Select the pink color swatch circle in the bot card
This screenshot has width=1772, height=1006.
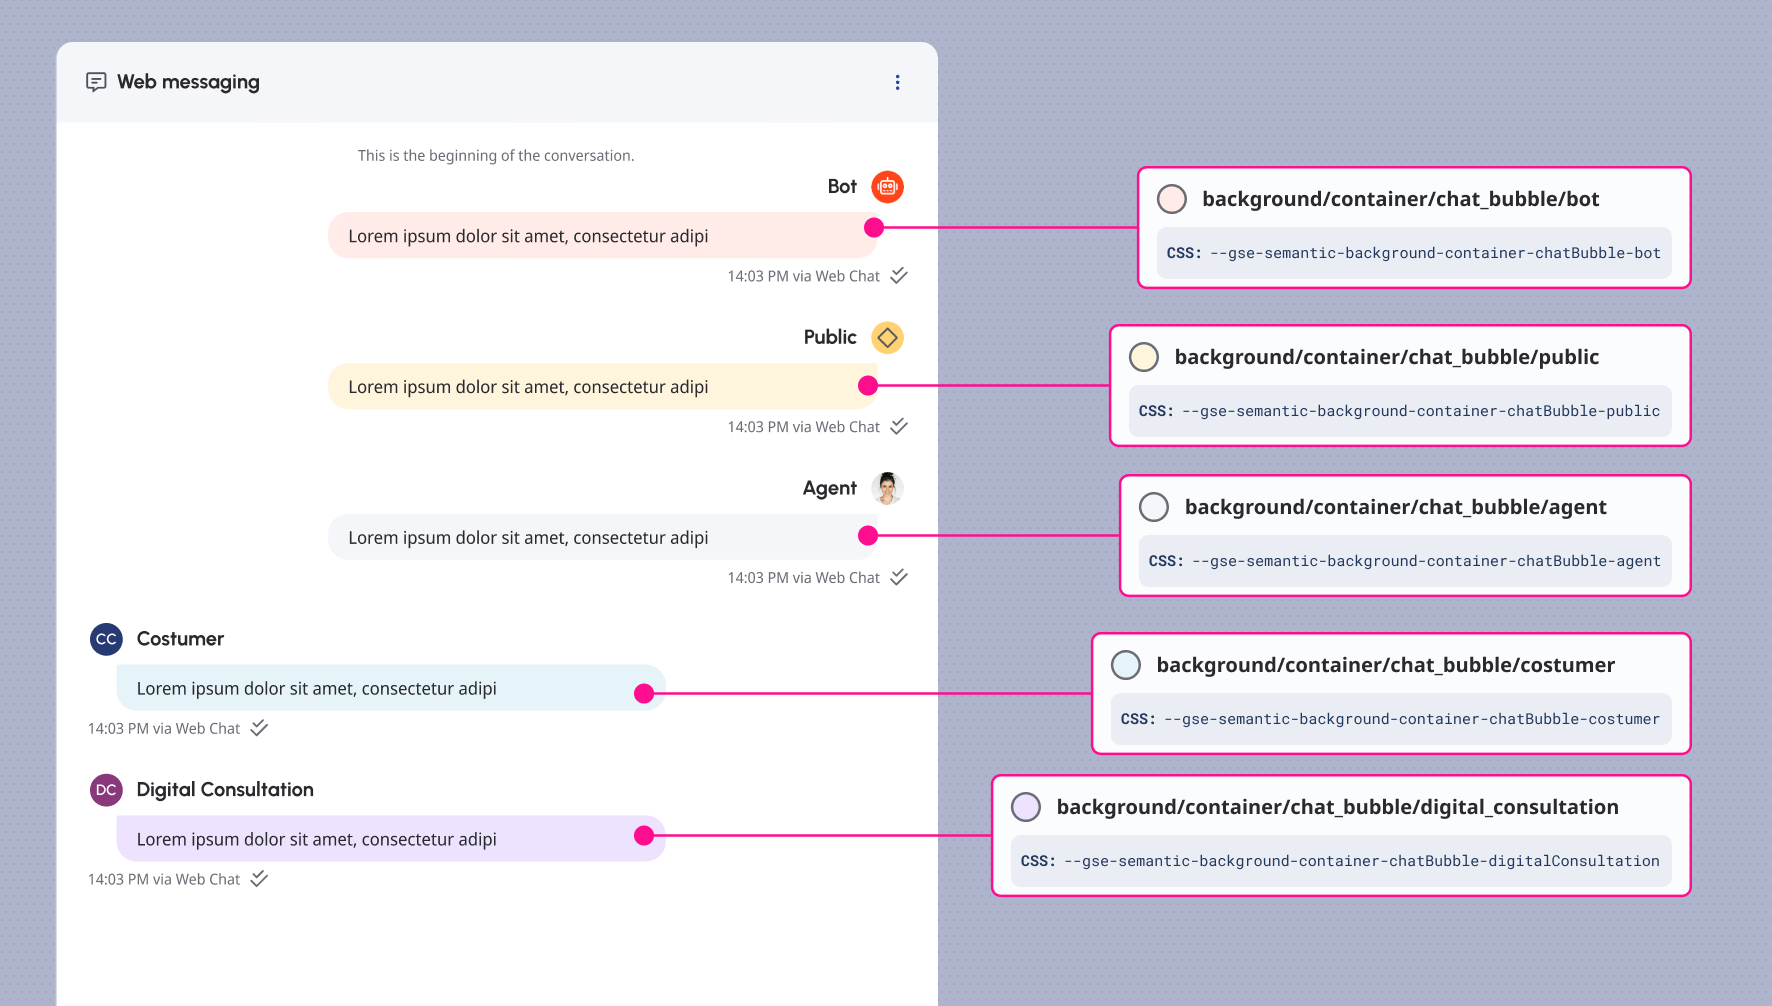point(1171,199)
